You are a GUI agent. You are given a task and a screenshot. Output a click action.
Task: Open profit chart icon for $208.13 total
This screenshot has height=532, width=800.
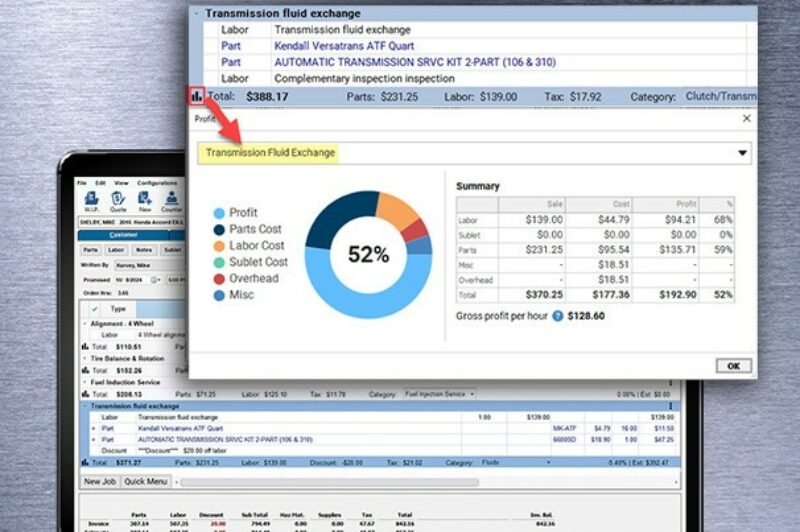[x=85, y=394]
